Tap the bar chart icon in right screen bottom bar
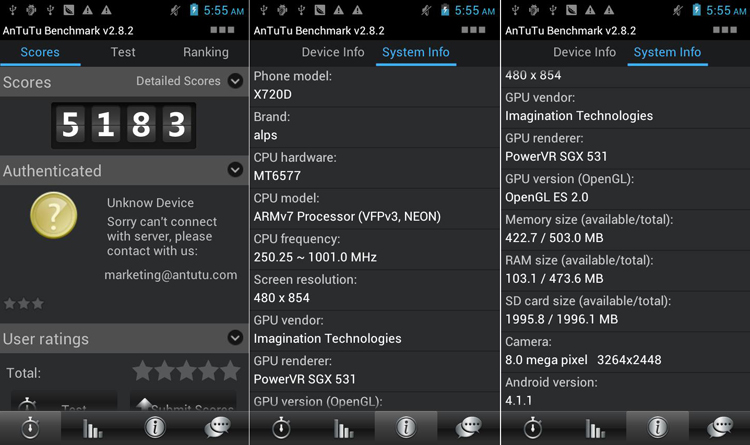Image resolution: width=750 pixels, height=445 pixels. pyautogui.click(x=595, y=428)
